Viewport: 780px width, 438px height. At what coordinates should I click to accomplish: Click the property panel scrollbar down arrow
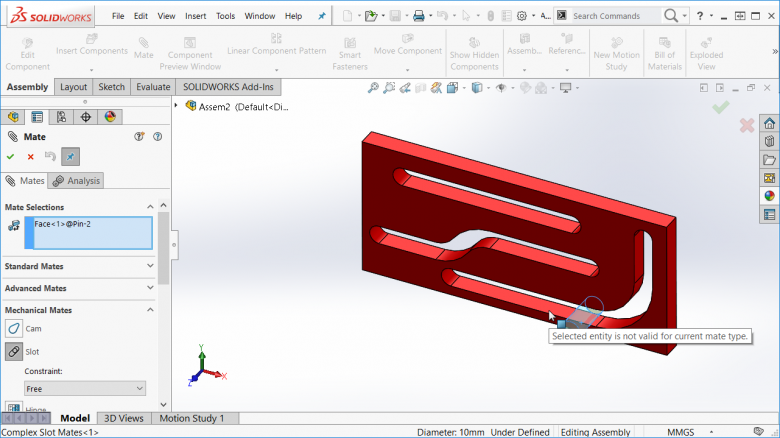tap(163, 405)
